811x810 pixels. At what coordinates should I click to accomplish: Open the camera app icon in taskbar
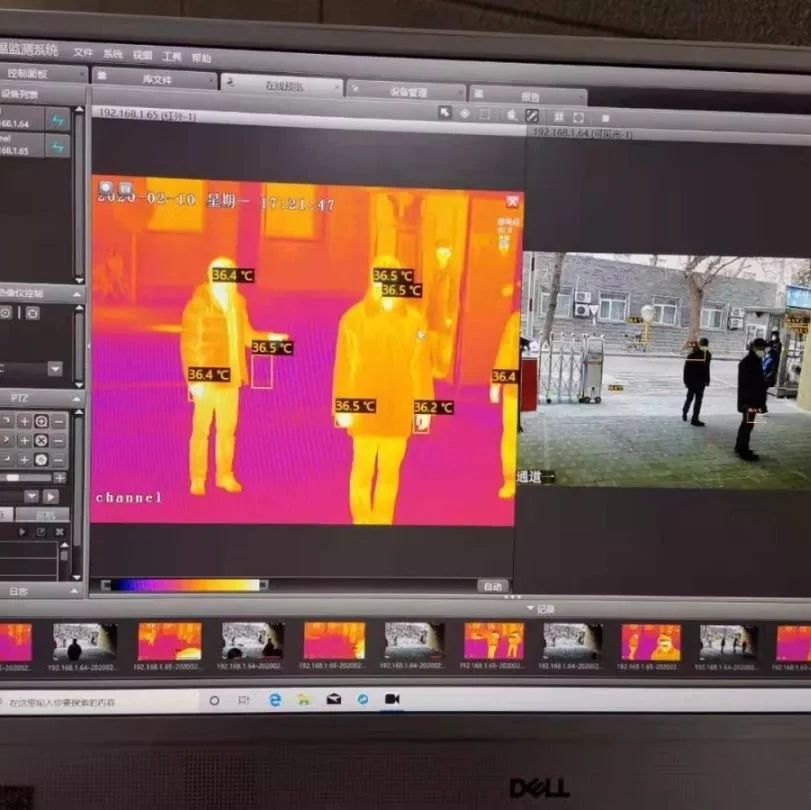(x=392, y=699)
